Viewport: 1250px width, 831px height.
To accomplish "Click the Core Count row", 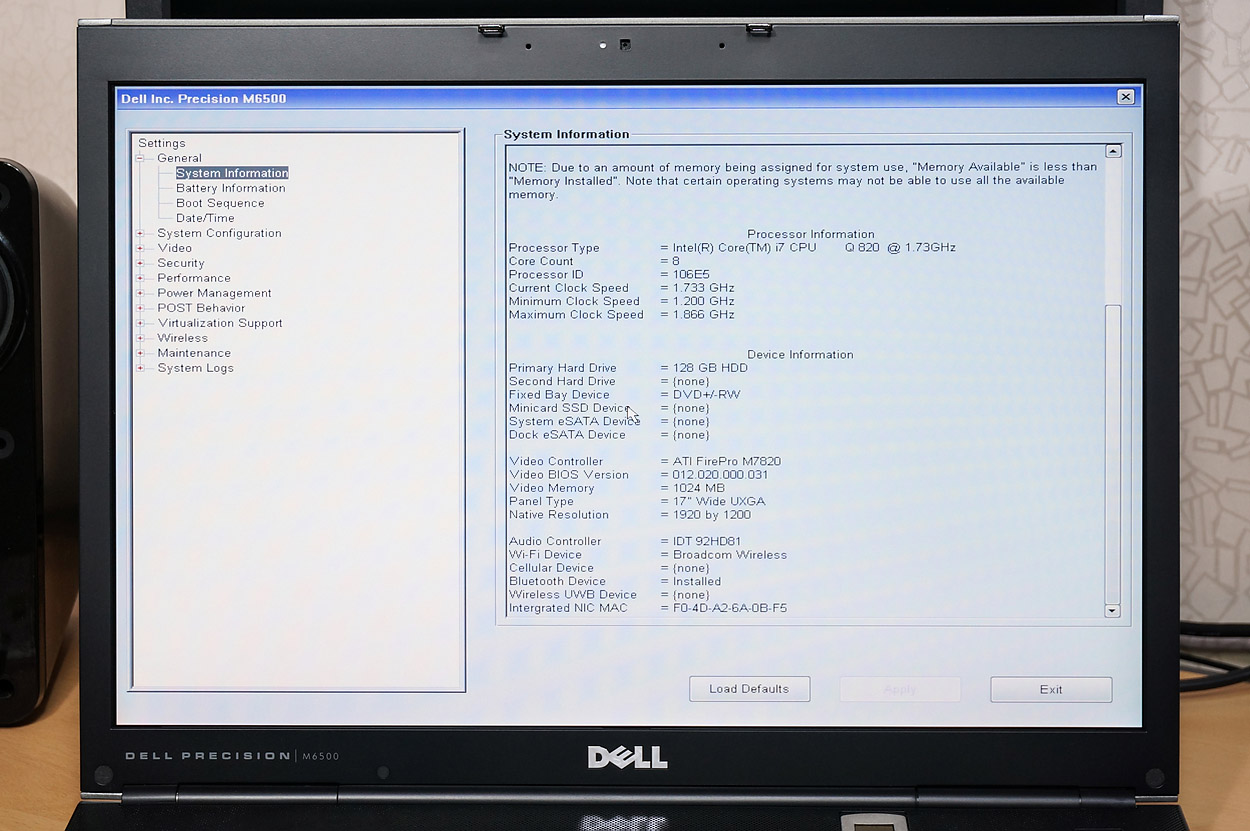I will point(594,261).
